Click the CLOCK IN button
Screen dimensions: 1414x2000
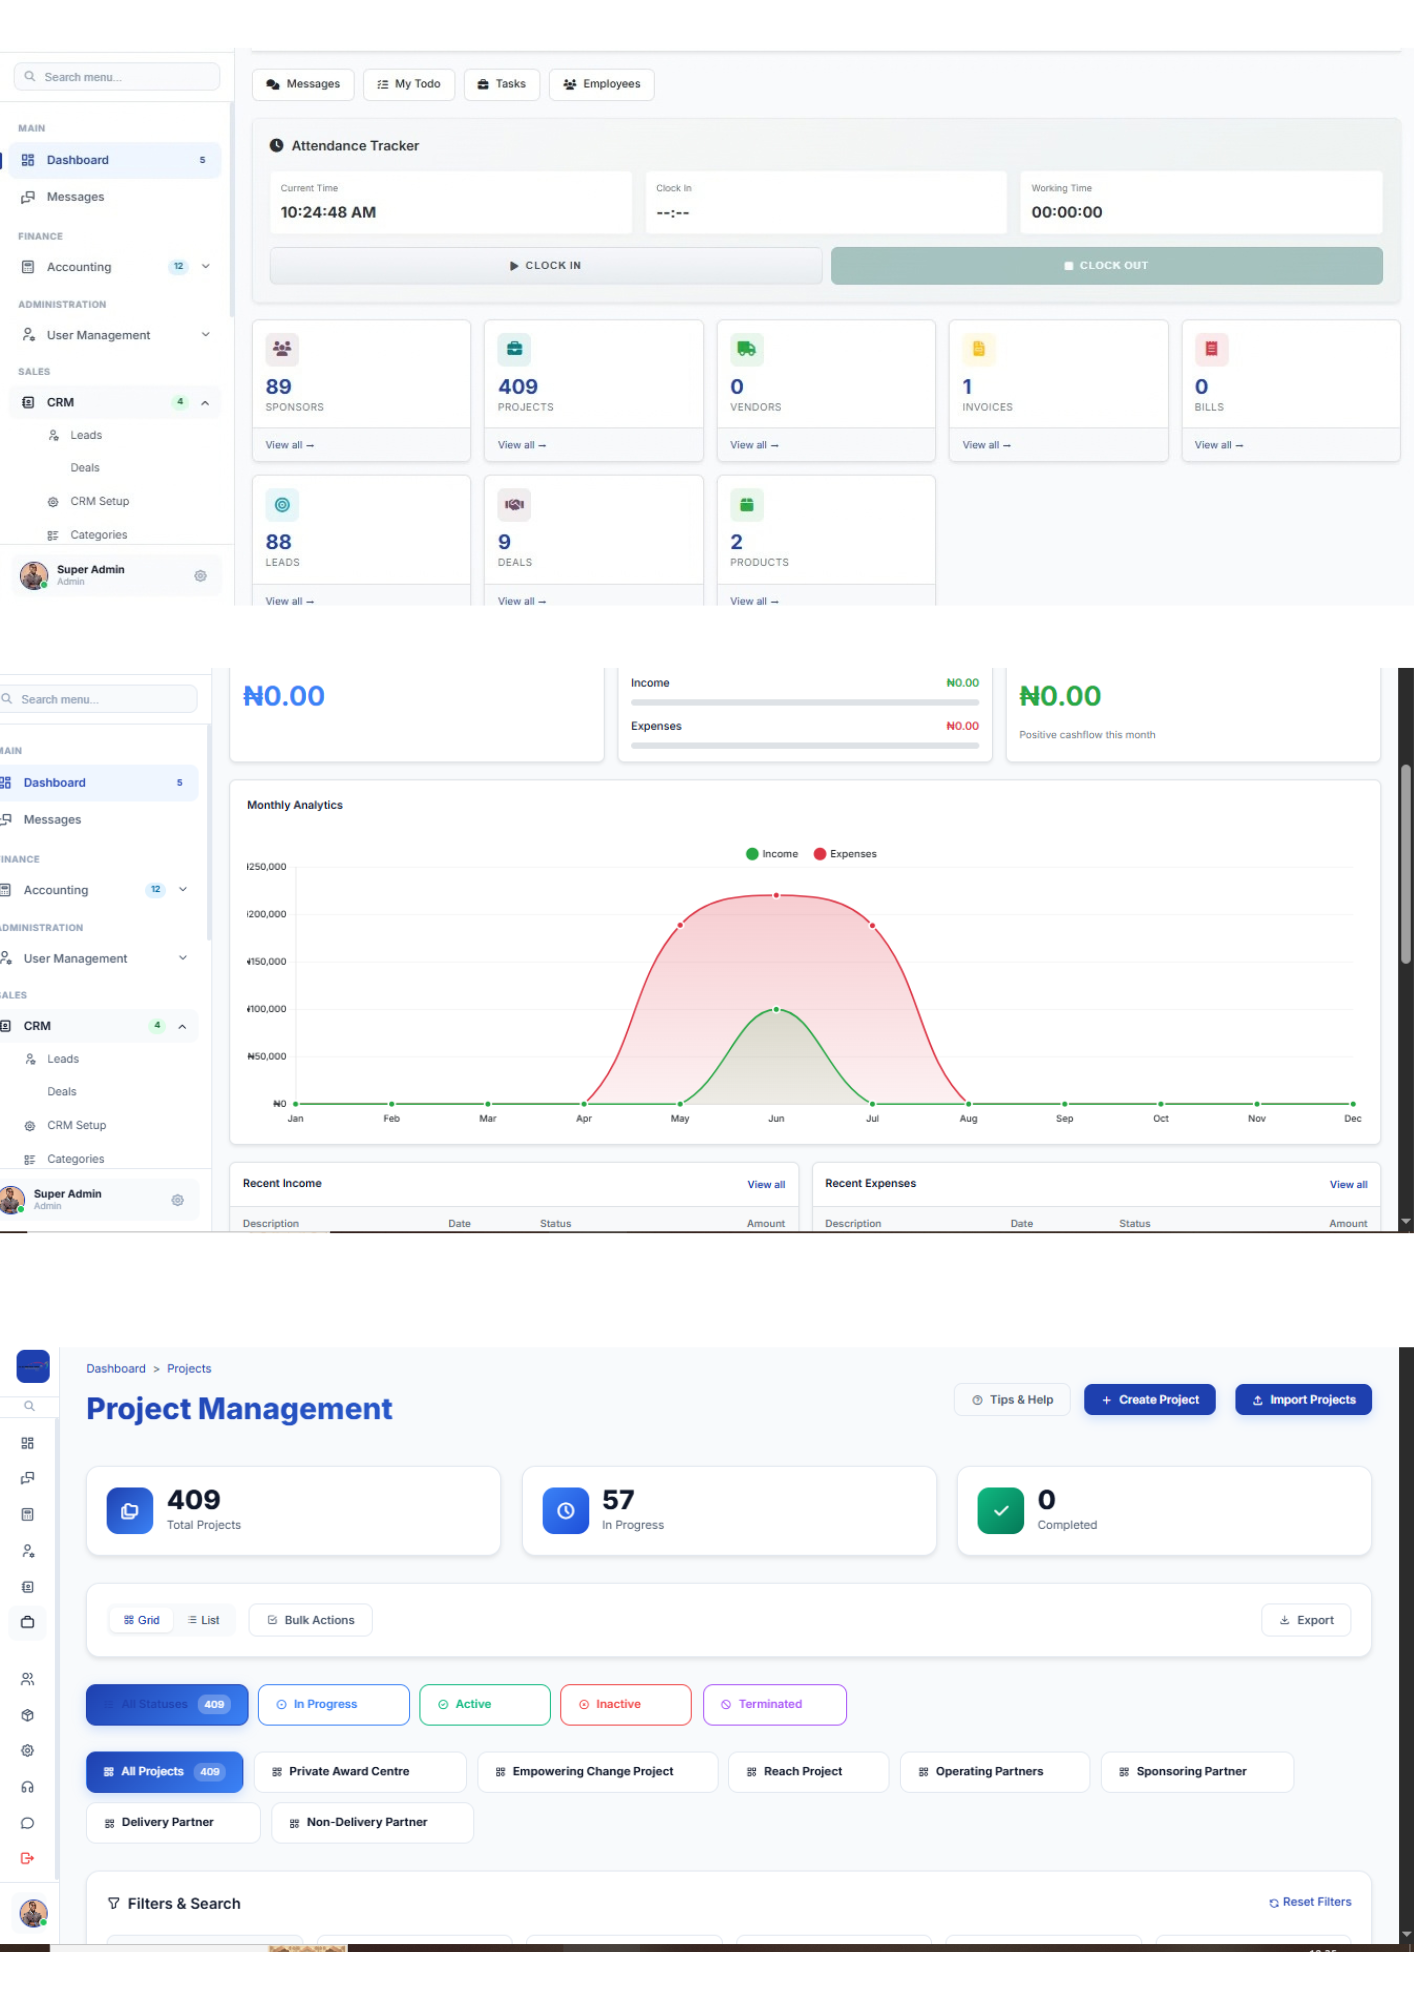(546, 266)
